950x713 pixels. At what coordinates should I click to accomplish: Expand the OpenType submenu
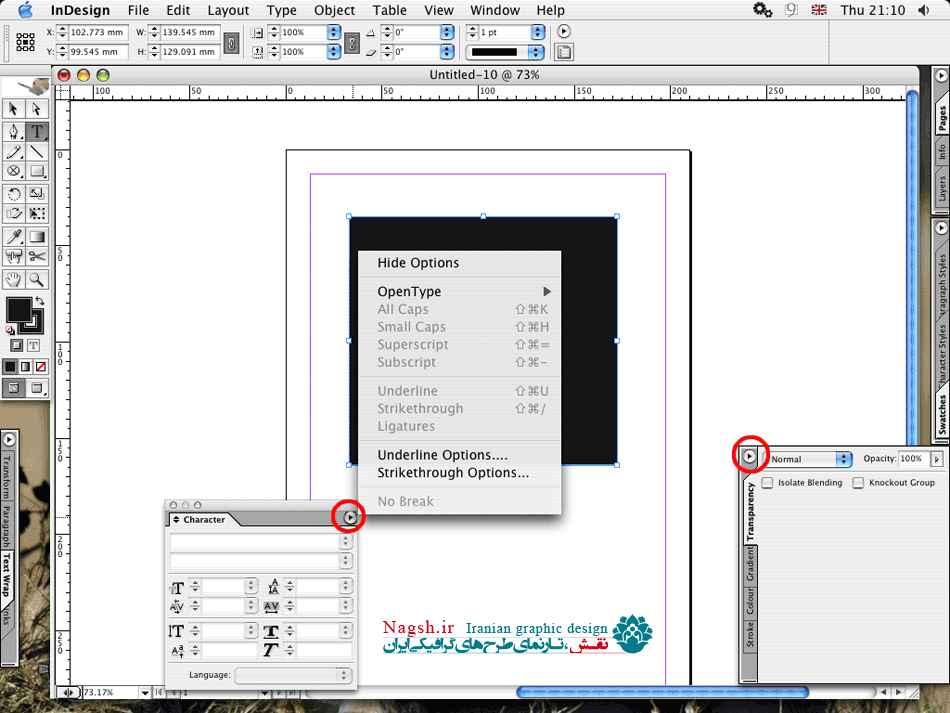[459, 291]
